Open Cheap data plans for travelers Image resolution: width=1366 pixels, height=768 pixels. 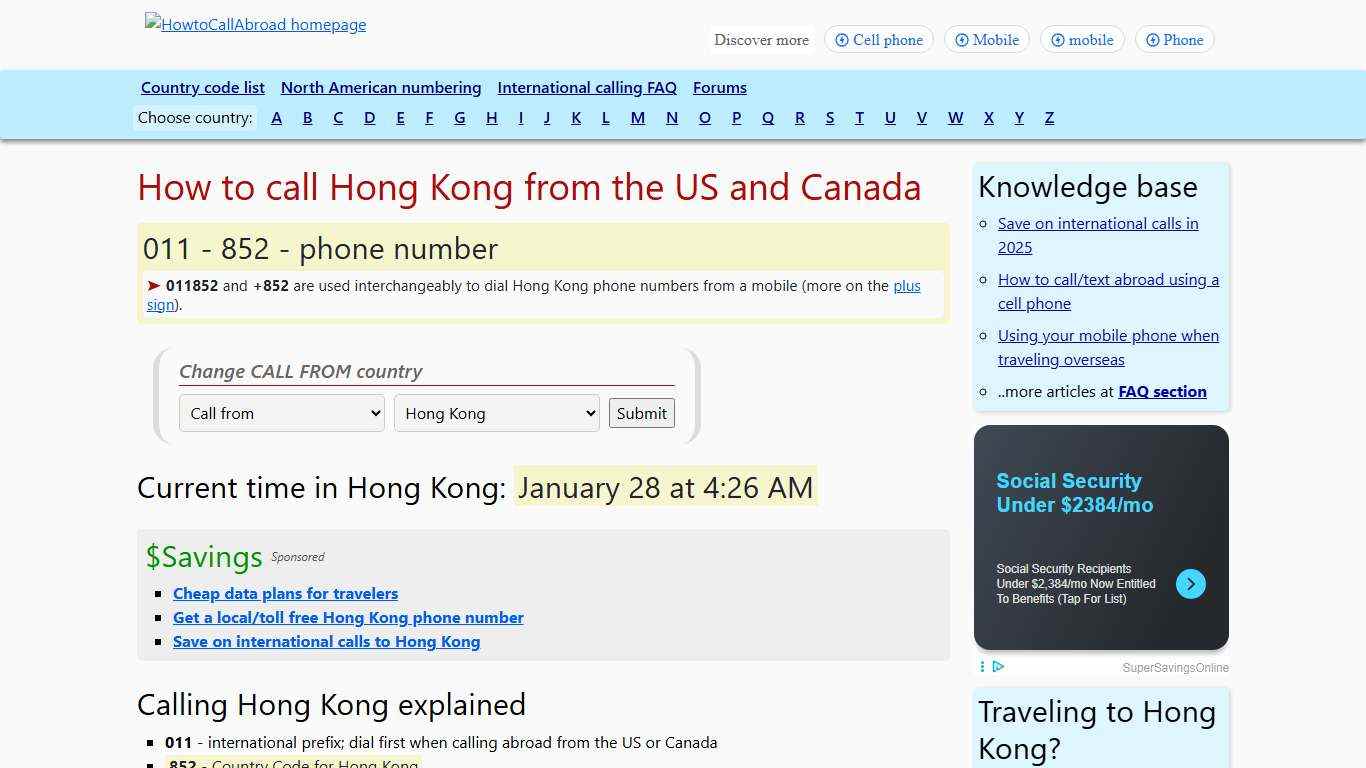pos(285,593)
